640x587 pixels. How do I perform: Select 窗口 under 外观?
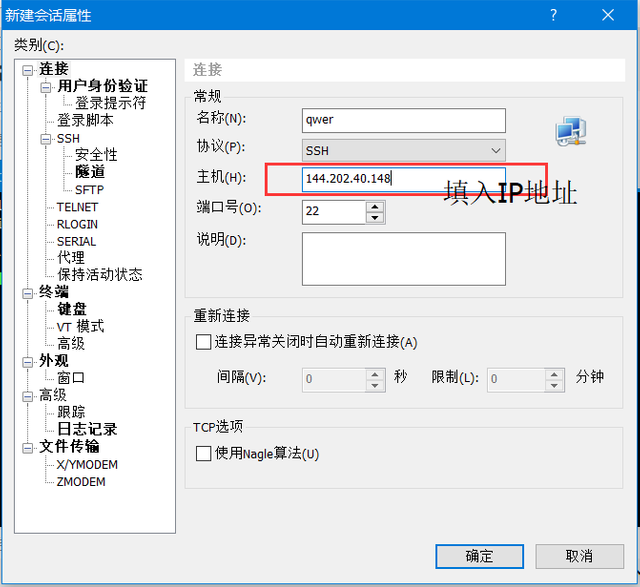coord(71,378)
